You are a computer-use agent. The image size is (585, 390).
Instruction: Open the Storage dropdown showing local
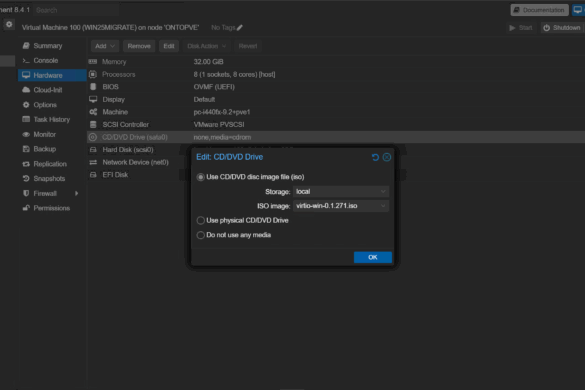tap(341, 192)
